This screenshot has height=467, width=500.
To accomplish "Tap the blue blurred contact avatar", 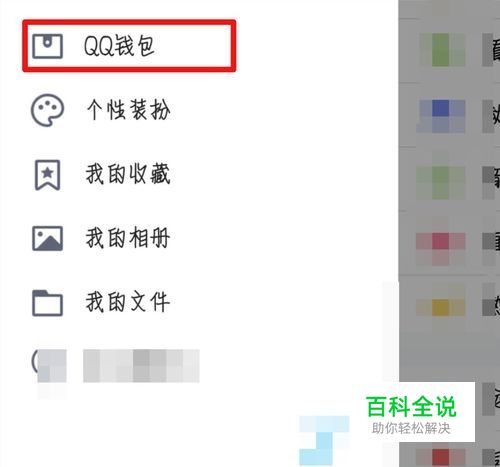I will pos(441,116).
